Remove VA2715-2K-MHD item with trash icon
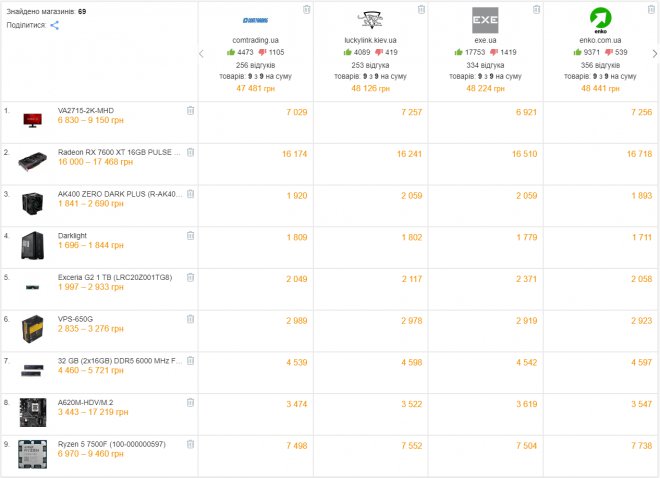This screenshot has height=478, width=660. pyautogui.click(x=190, y=111)
